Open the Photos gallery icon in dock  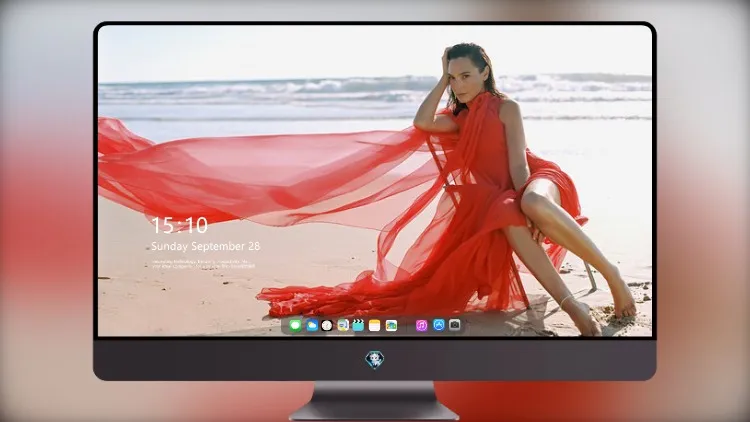[391, 325]
